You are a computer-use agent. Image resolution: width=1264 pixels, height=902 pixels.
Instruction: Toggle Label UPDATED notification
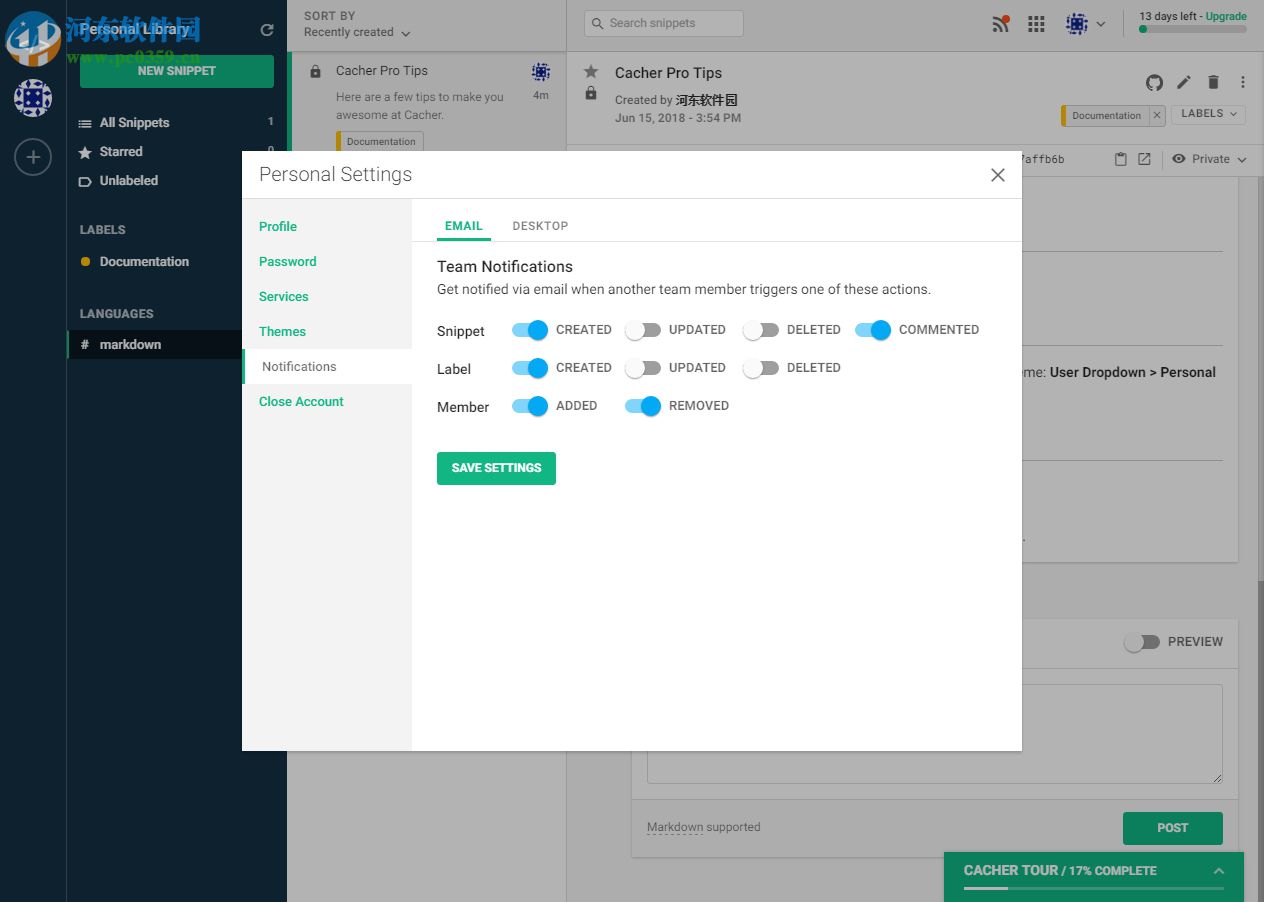point(643,368)
